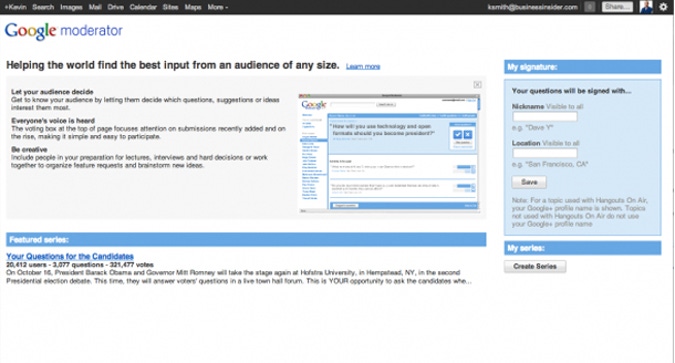Go to Search in top bar

click(43, 7)
